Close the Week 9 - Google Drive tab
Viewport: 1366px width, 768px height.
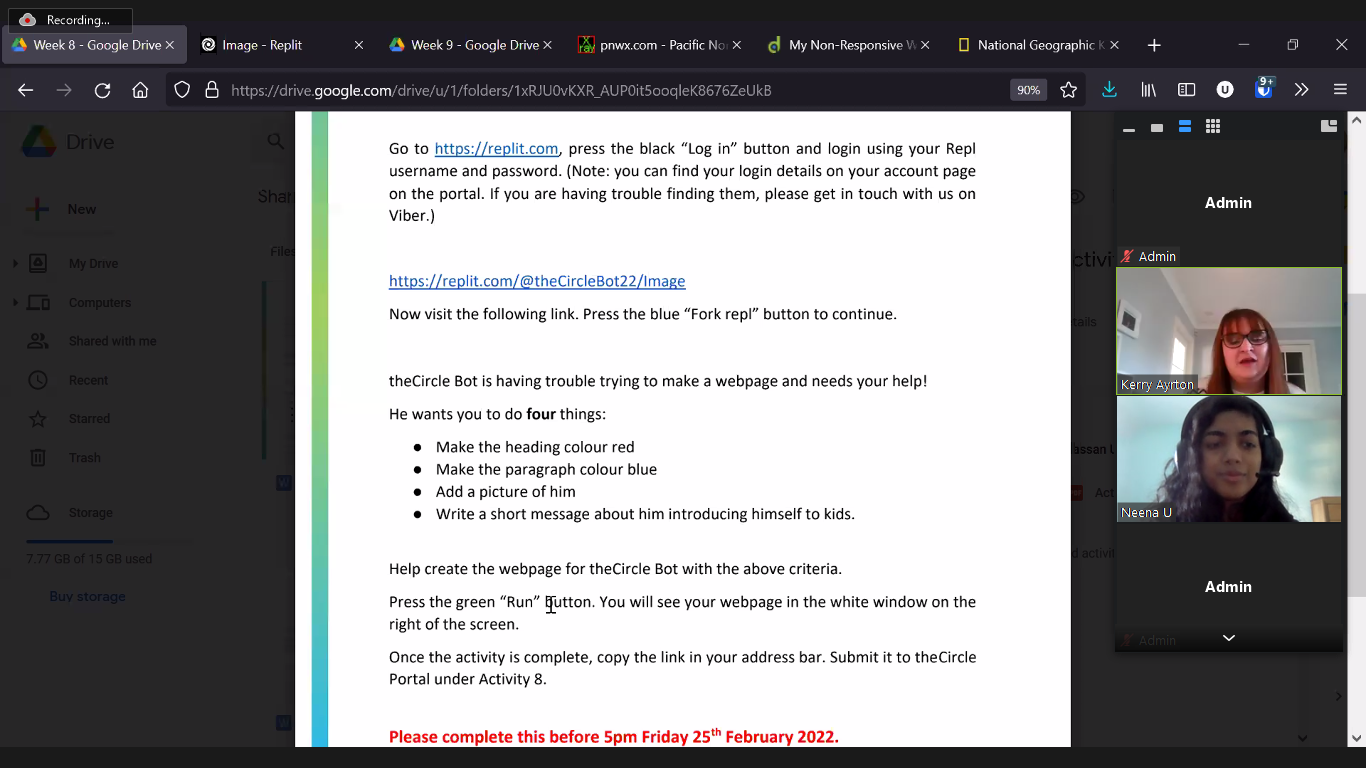click(547, 45)
